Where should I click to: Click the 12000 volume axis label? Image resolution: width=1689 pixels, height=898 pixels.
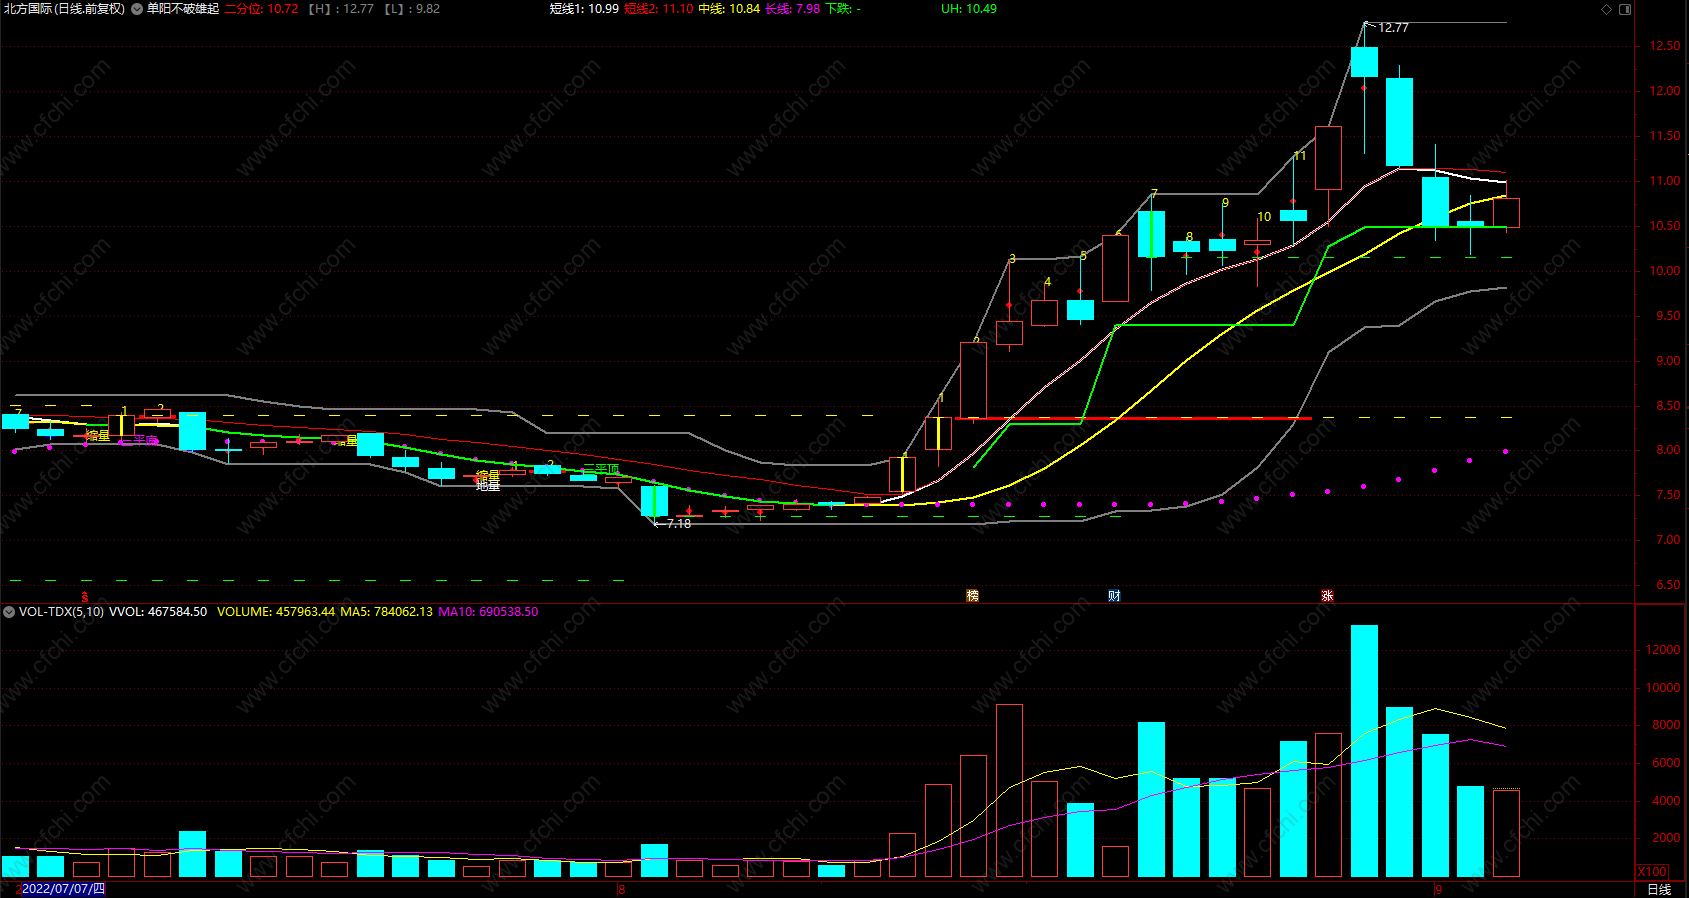[x=1663, y=650]
